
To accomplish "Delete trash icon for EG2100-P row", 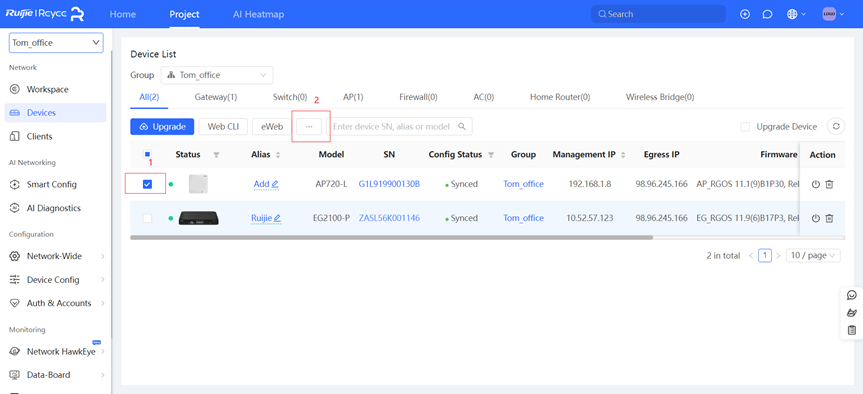I will click(x=829, y=218).
